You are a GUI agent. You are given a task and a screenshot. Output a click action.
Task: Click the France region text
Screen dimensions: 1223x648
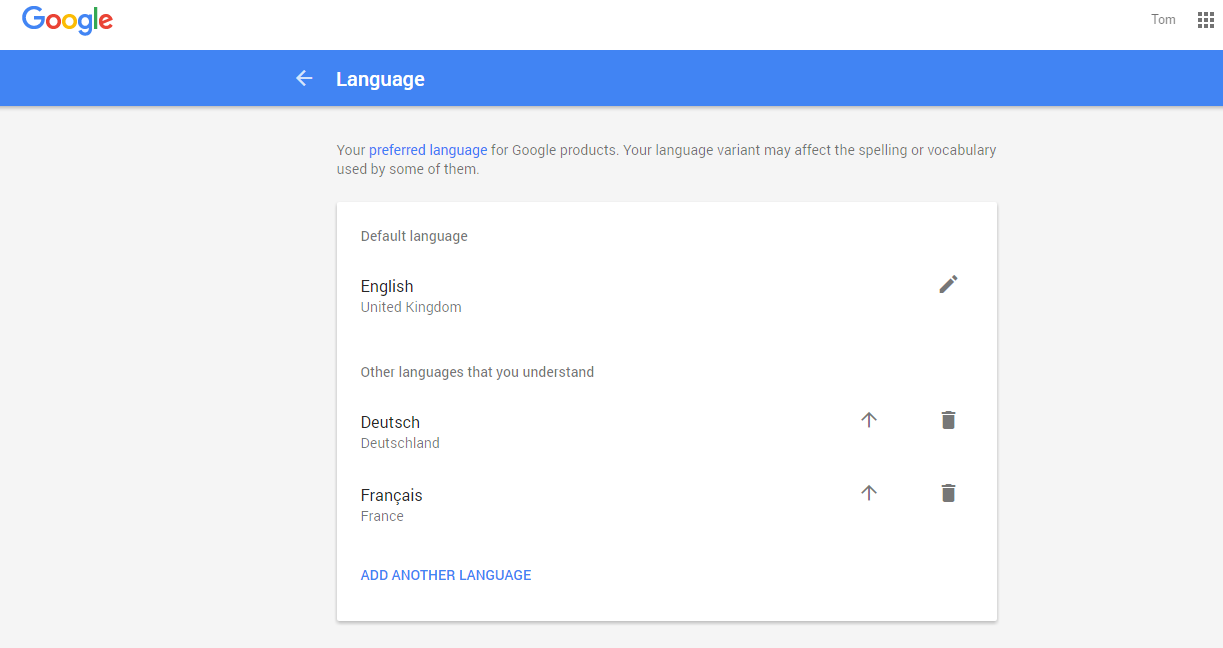pos(382,516)
